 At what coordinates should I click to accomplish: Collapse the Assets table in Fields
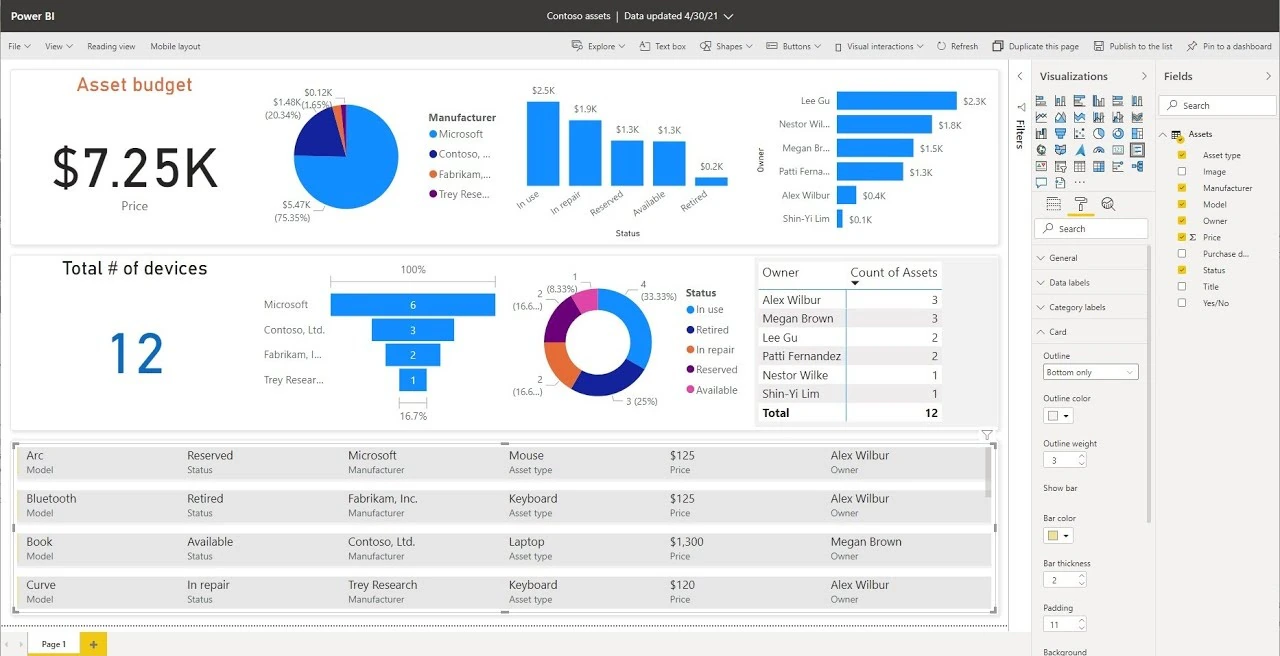click(1164, 134)
